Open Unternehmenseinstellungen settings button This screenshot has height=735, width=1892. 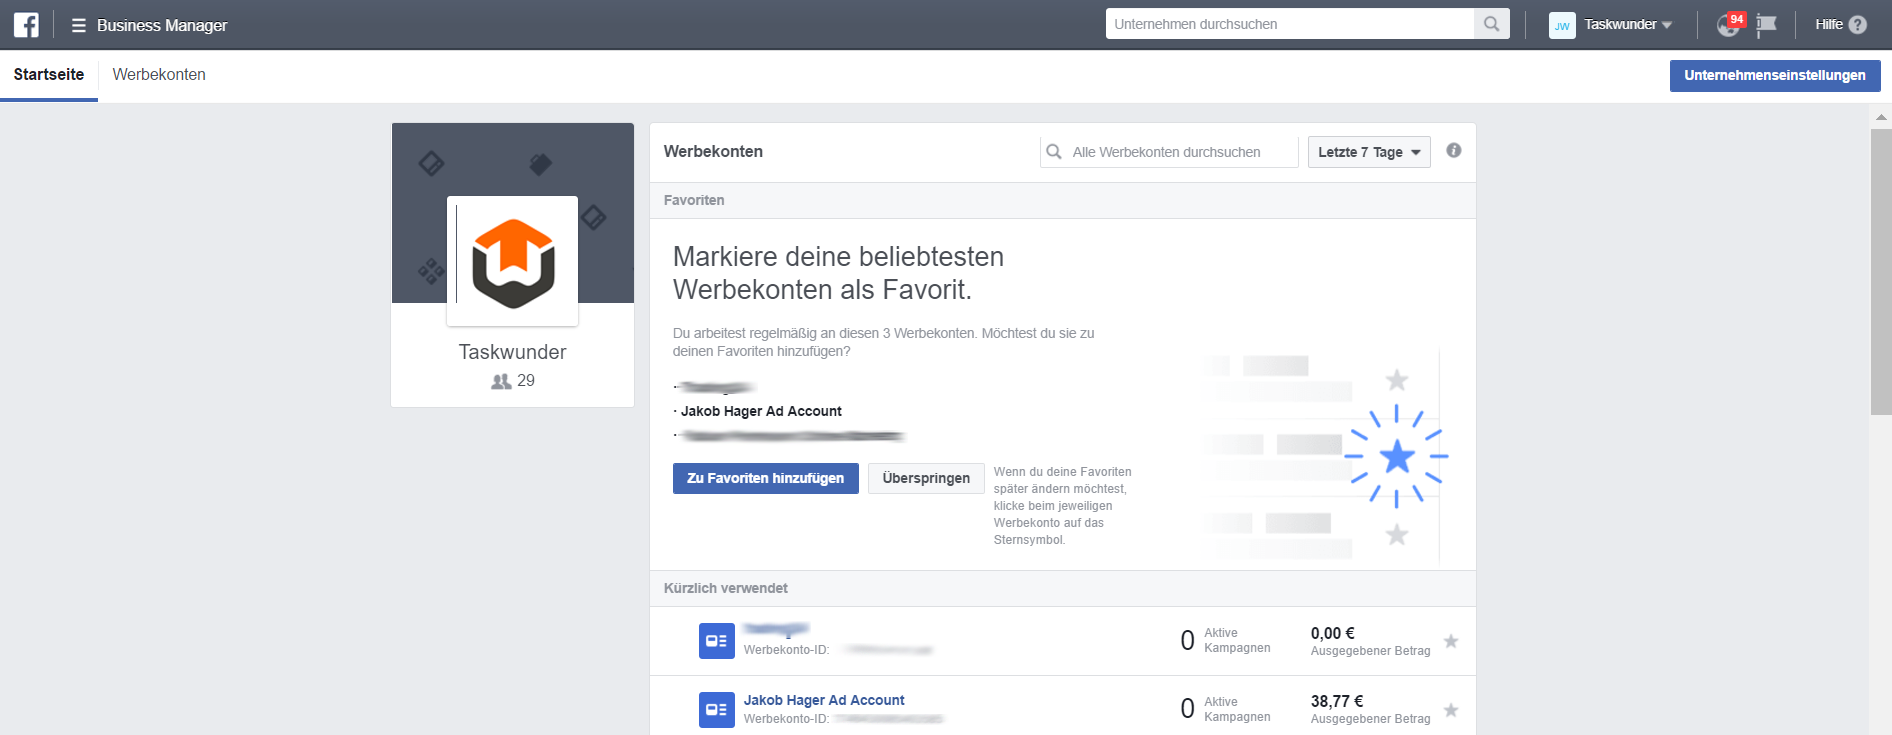click(1774, 75)
